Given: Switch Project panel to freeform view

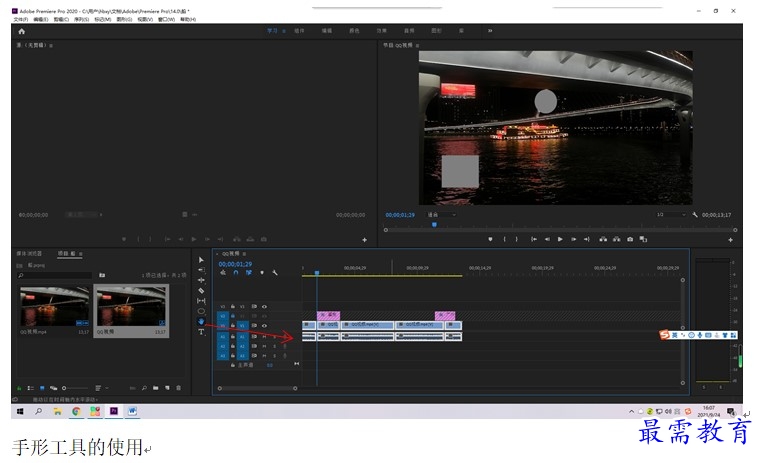Looking at the screenshot, I should (53, 388).
